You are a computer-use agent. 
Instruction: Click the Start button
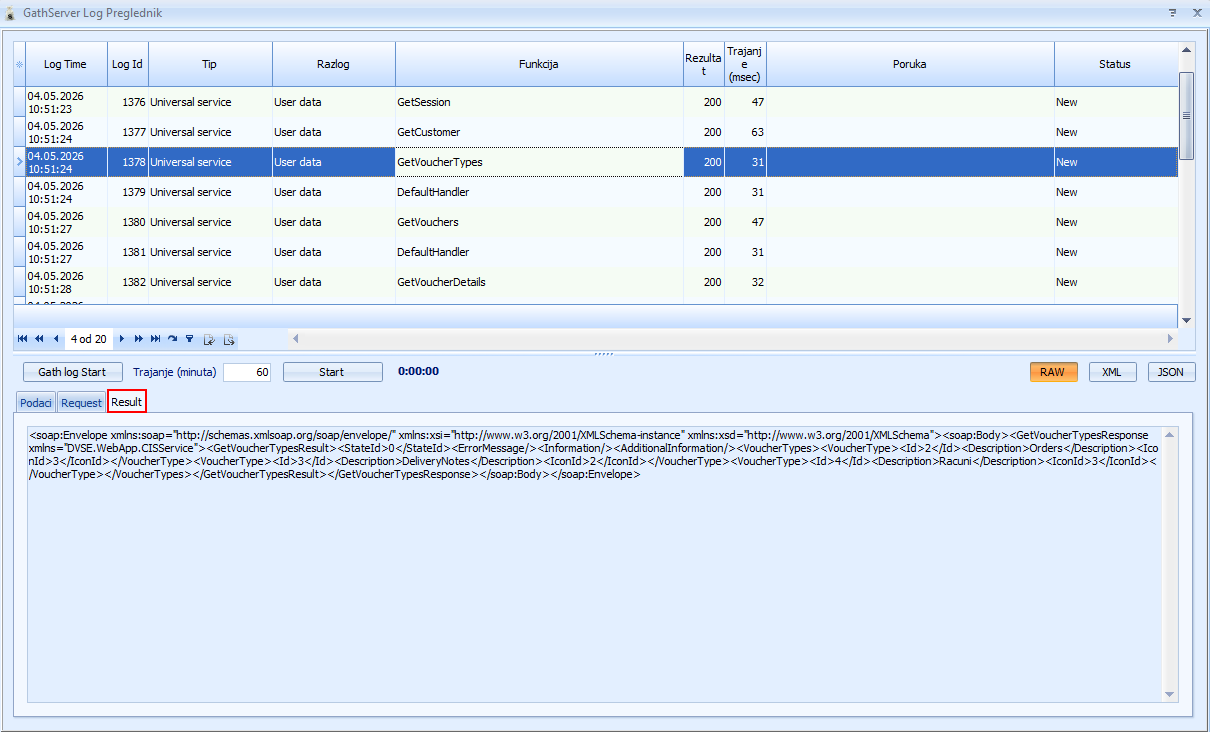pyautogui.click(x=332, y=372)
